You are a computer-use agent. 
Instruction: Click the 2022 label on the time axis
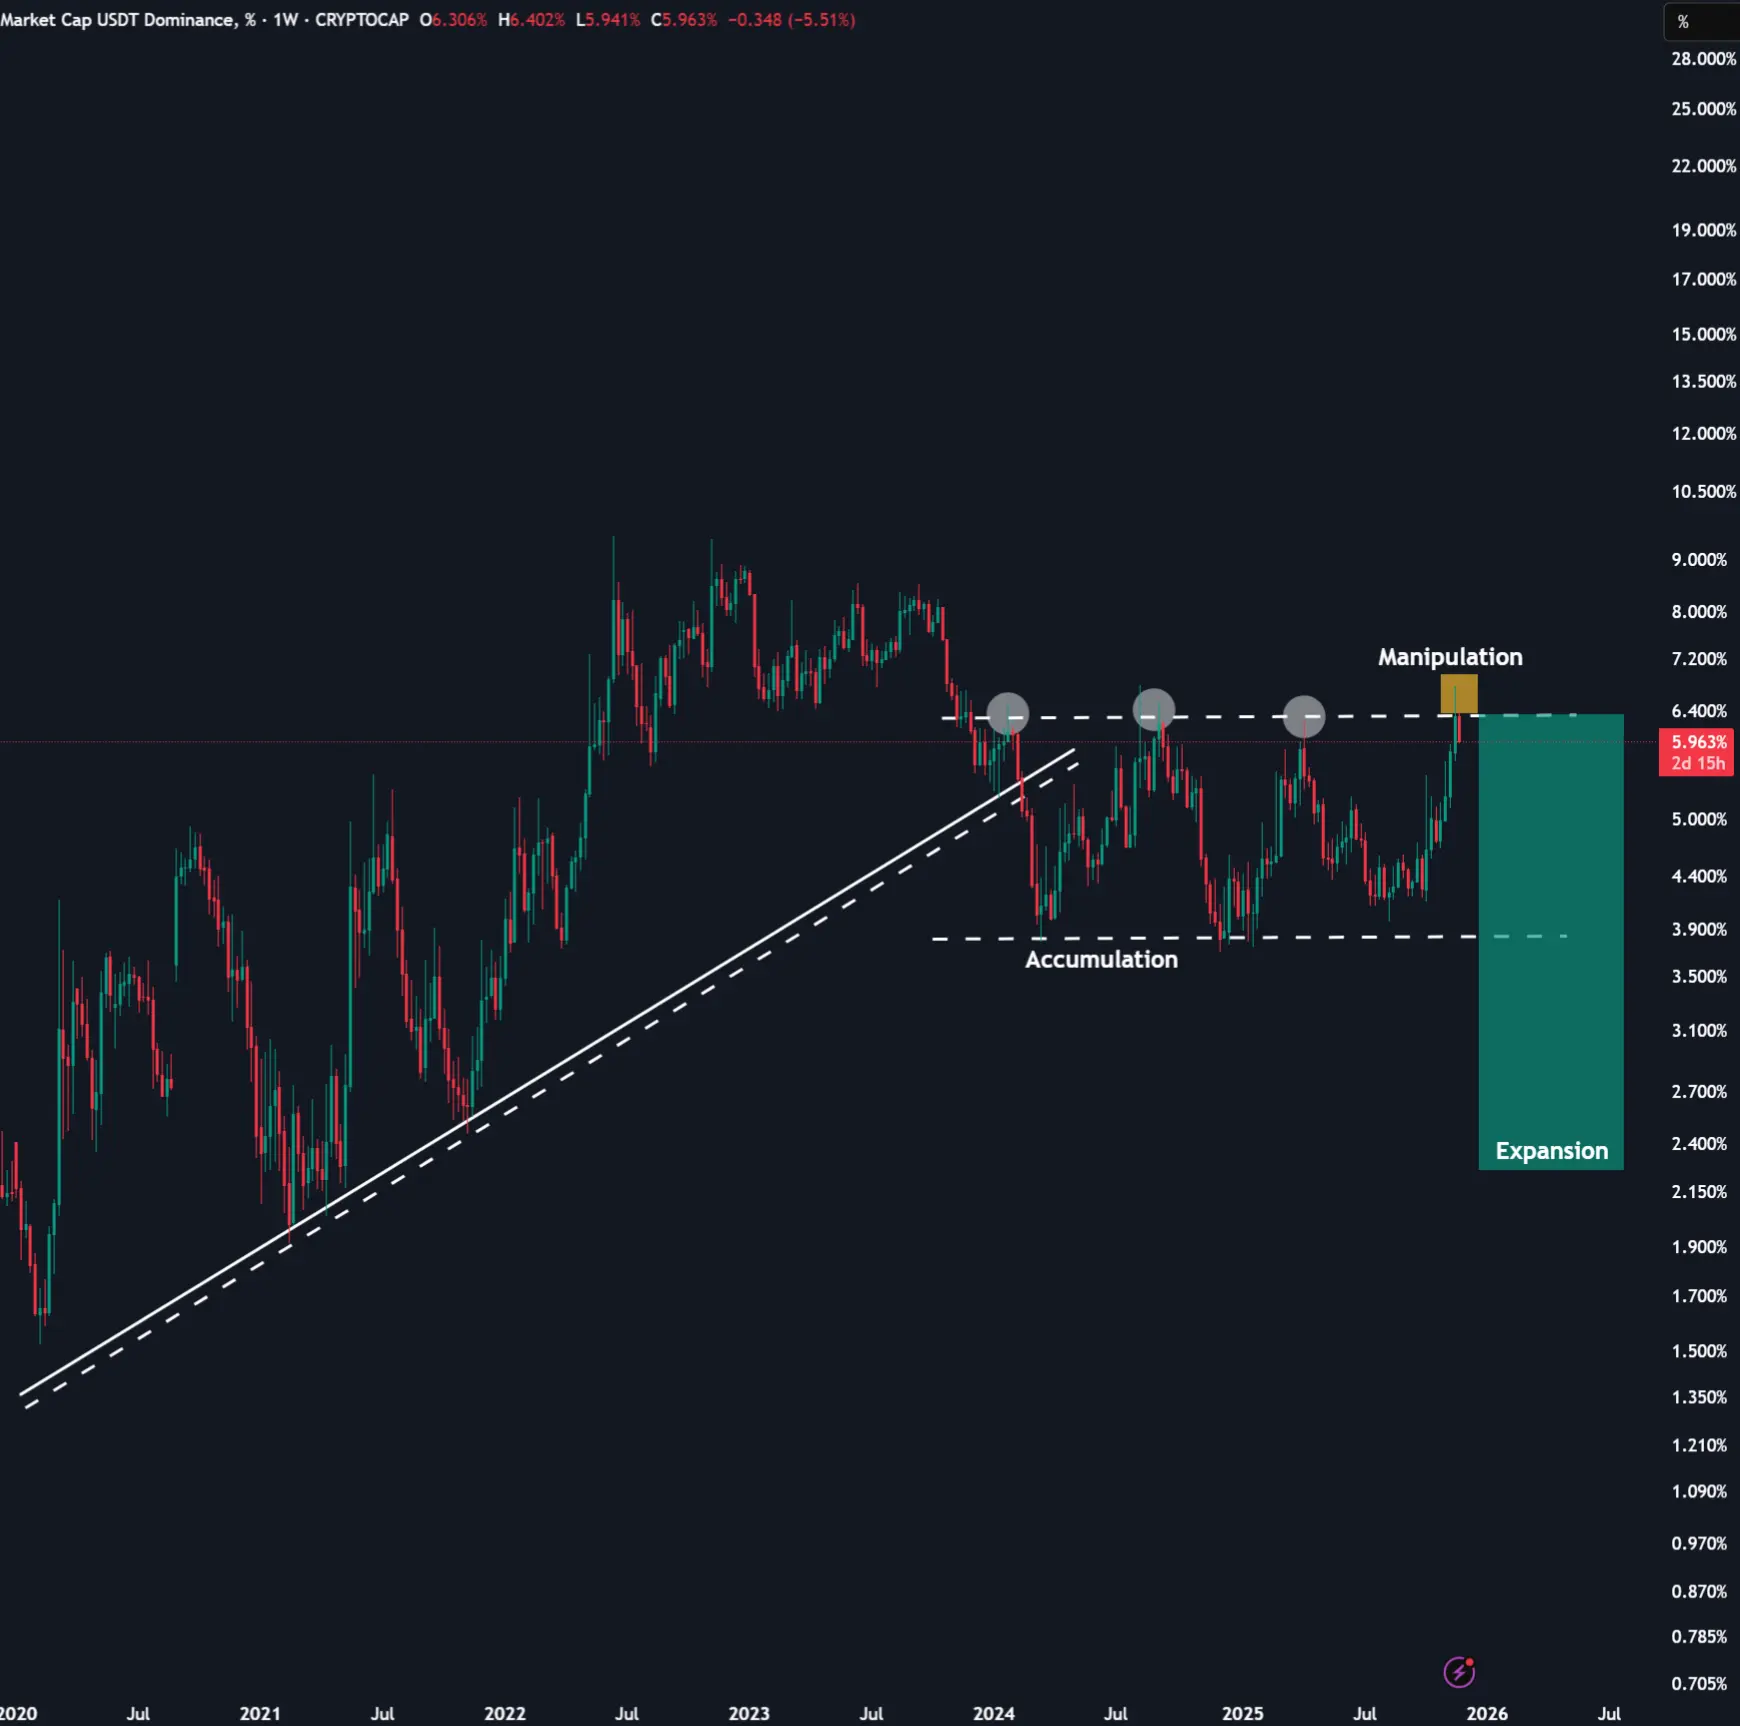point(505,1713)
